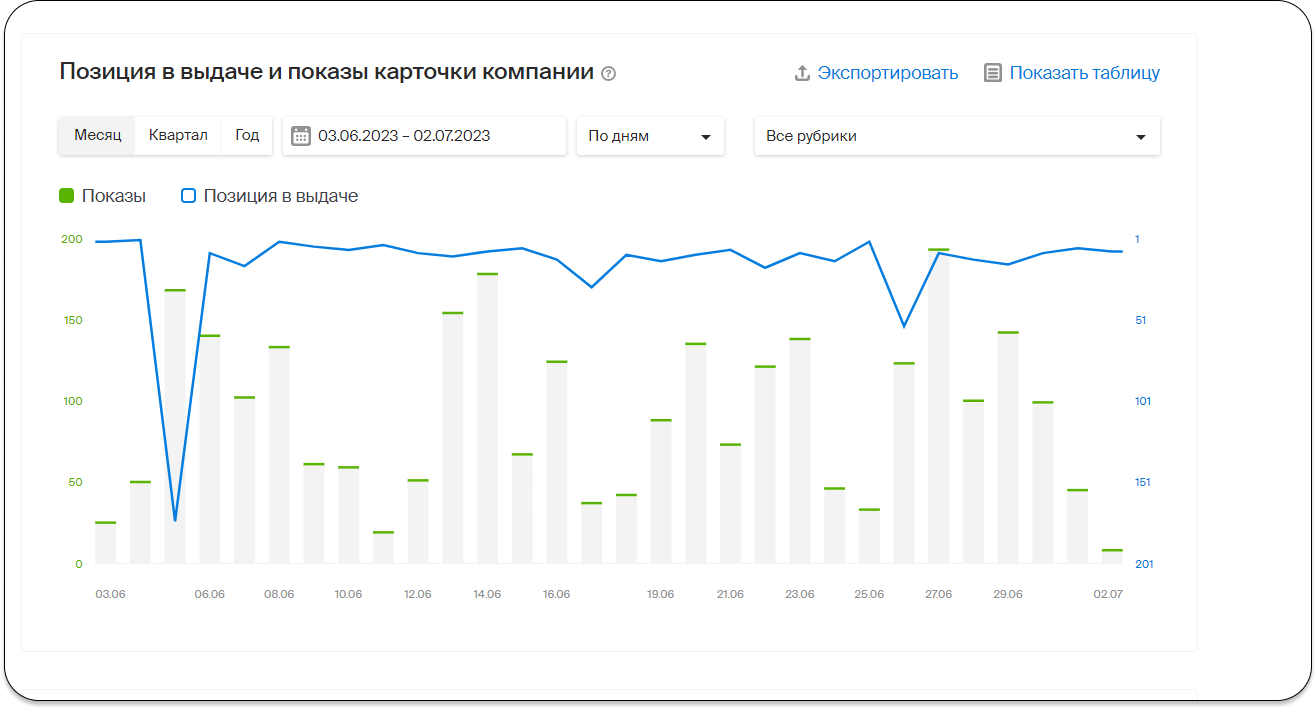Click the bar for 23.06
Screen dimensions: 1316x709
point(799,450)
